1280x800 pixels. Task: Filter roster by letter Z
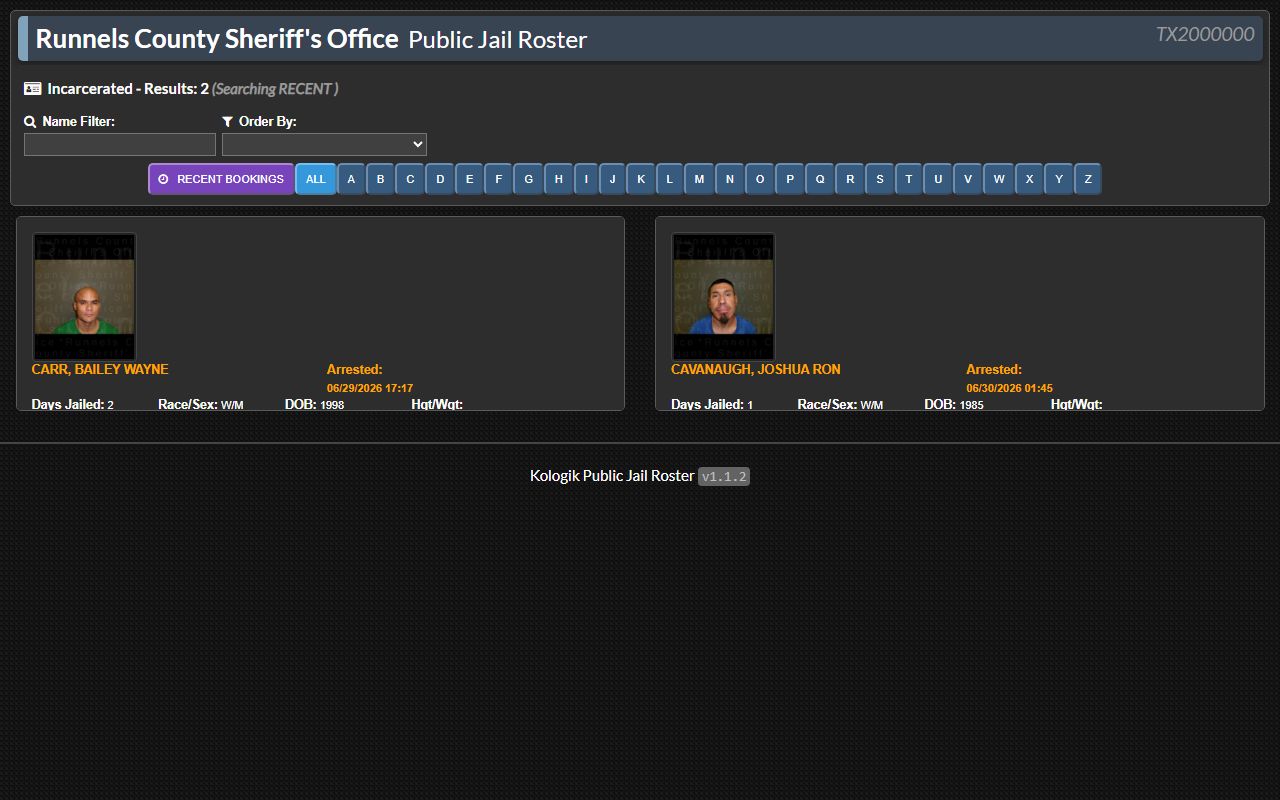(1088, 179)
